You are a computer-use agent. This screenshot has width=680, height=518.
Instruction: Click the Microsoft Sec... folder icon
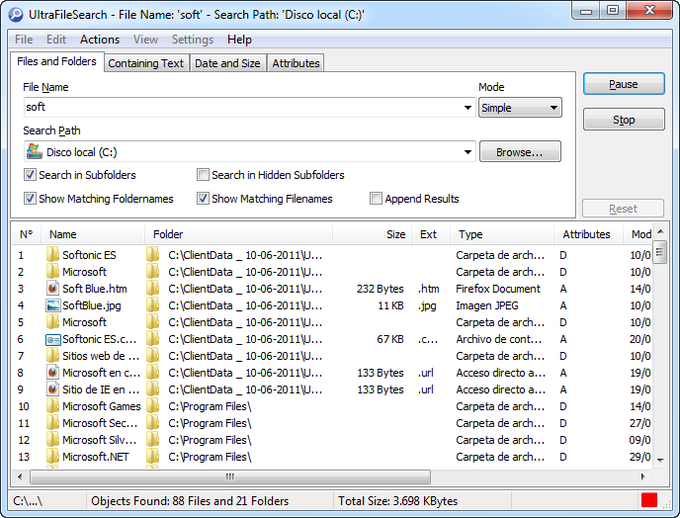(52, 423)
